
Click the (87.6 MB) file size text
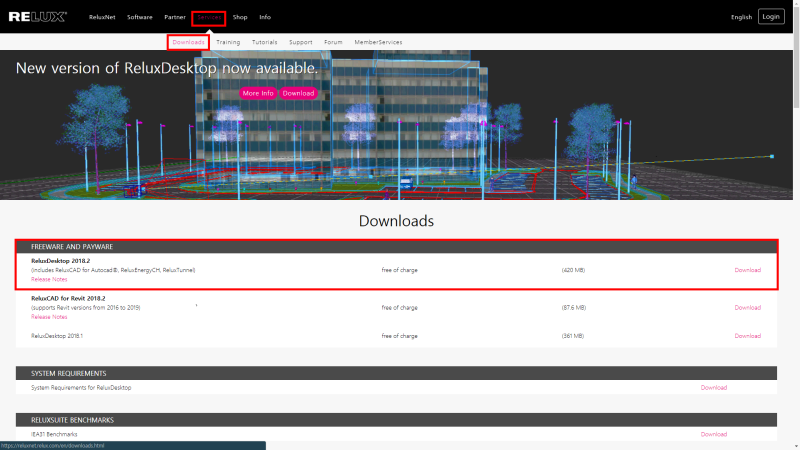tap(573, 308)
